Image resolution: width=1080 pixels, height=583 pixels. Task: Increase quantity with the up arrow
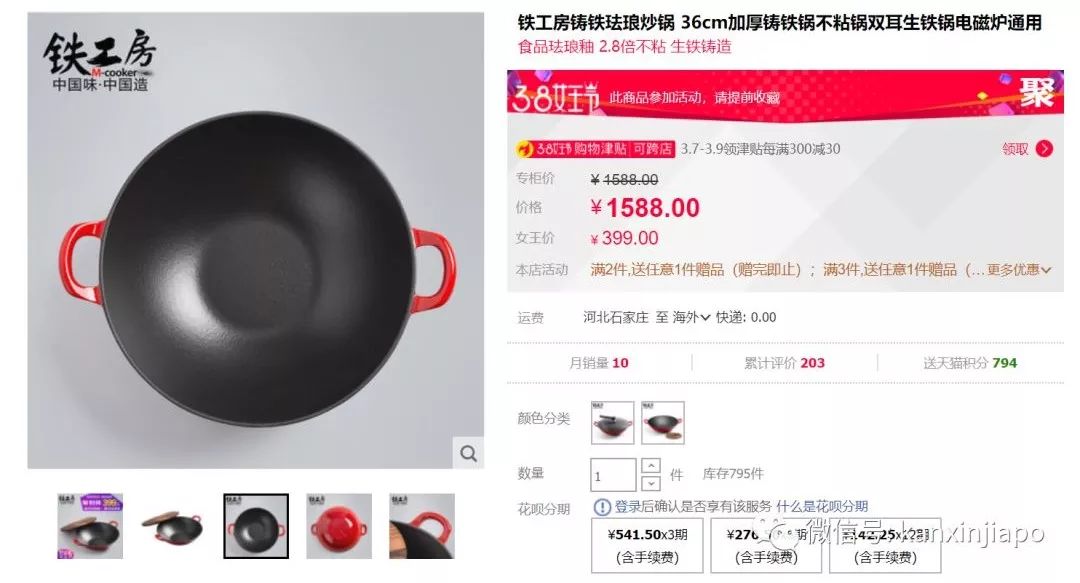(651, 466)
